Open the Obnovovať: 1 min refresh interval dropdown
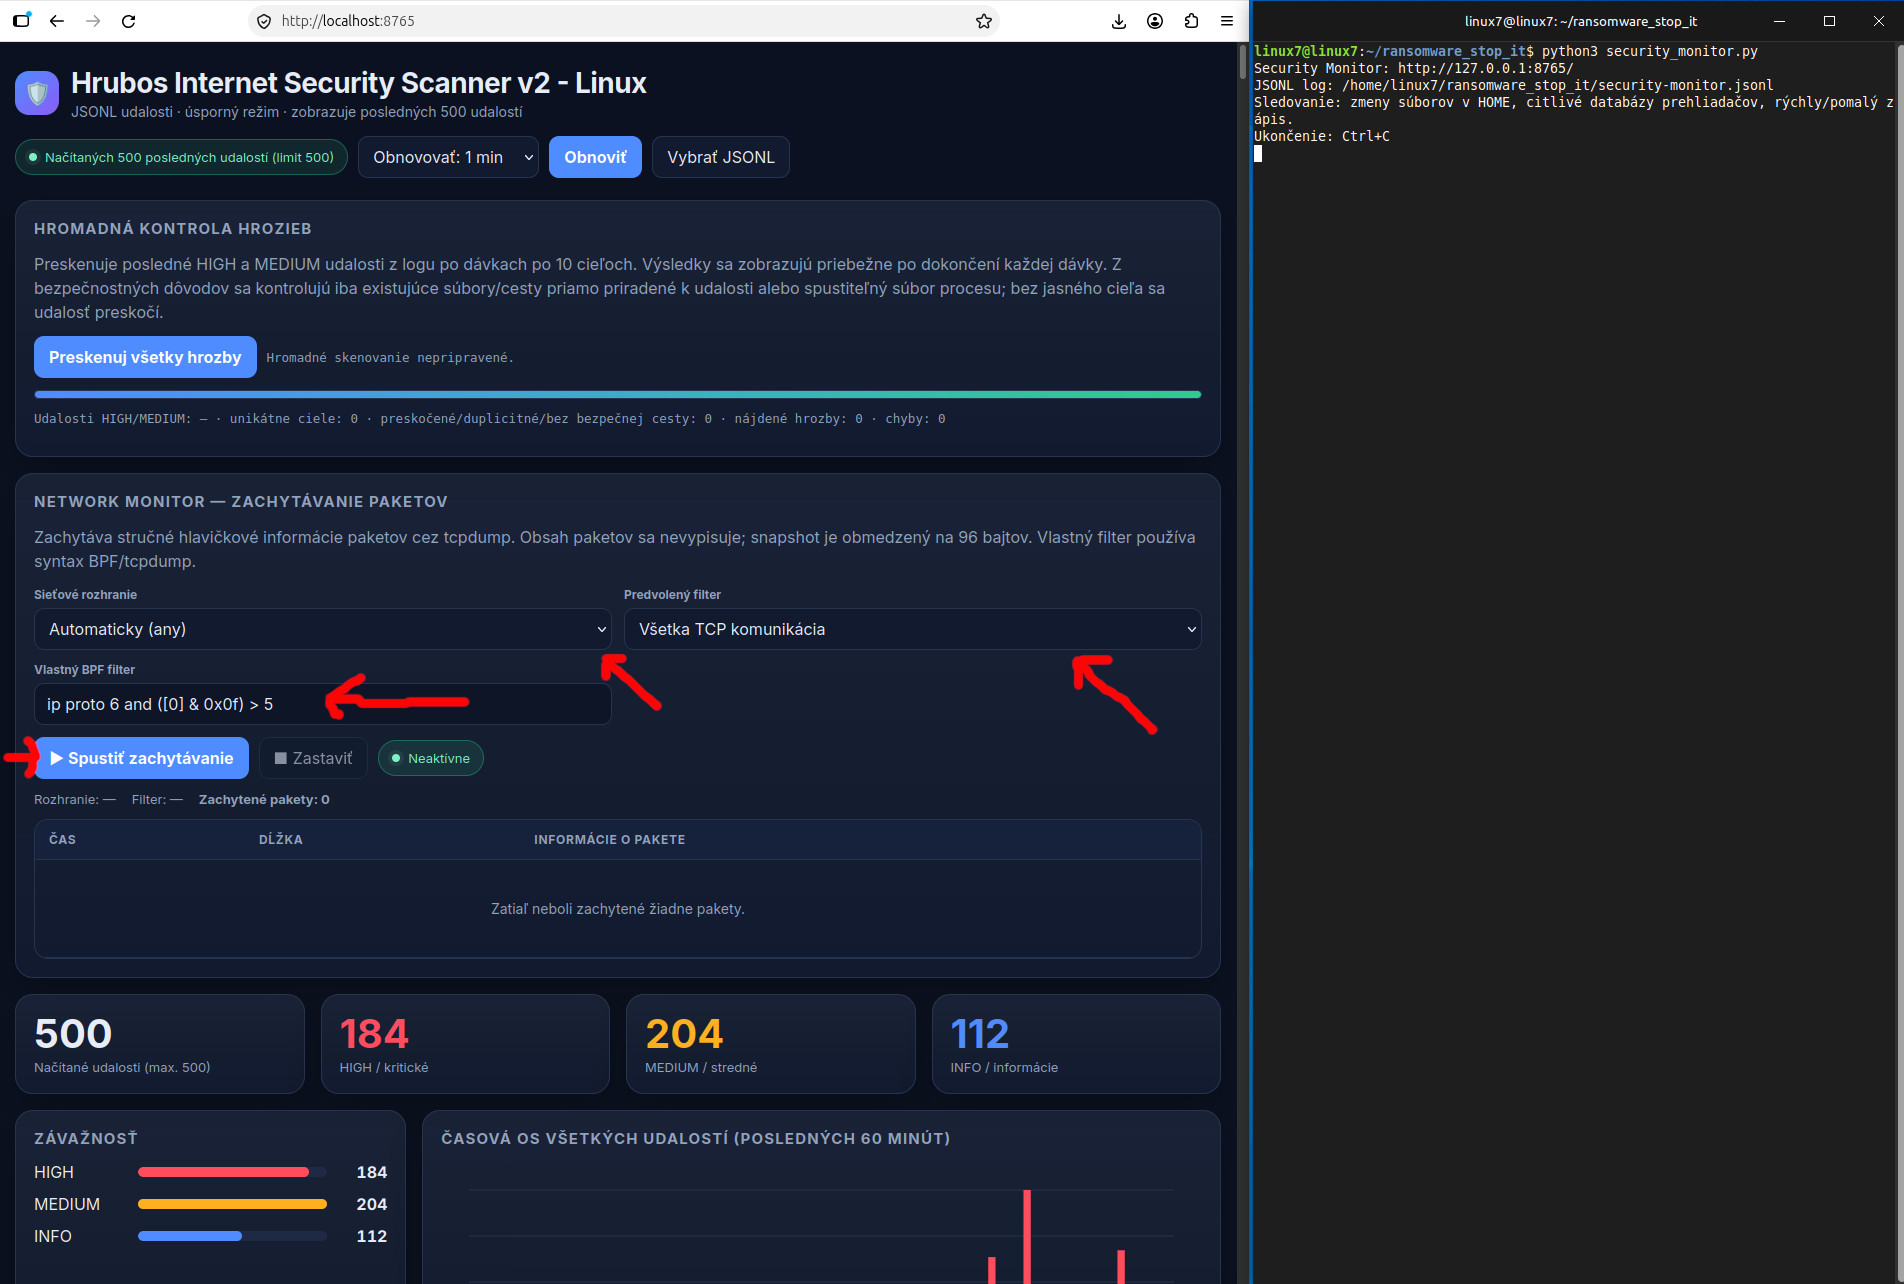This screenshot has height=1284, width=1904. click(448, 157)
